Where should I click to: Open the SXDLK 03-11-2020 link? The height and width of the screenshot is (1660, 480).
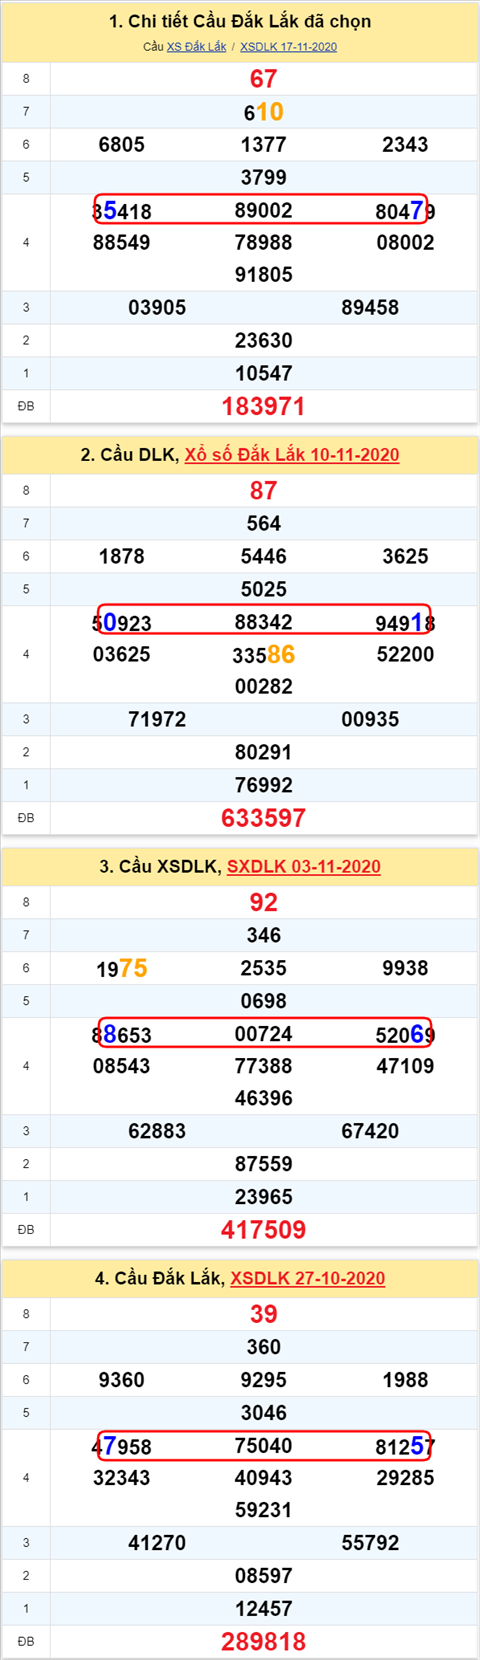[x=304, y=867]
